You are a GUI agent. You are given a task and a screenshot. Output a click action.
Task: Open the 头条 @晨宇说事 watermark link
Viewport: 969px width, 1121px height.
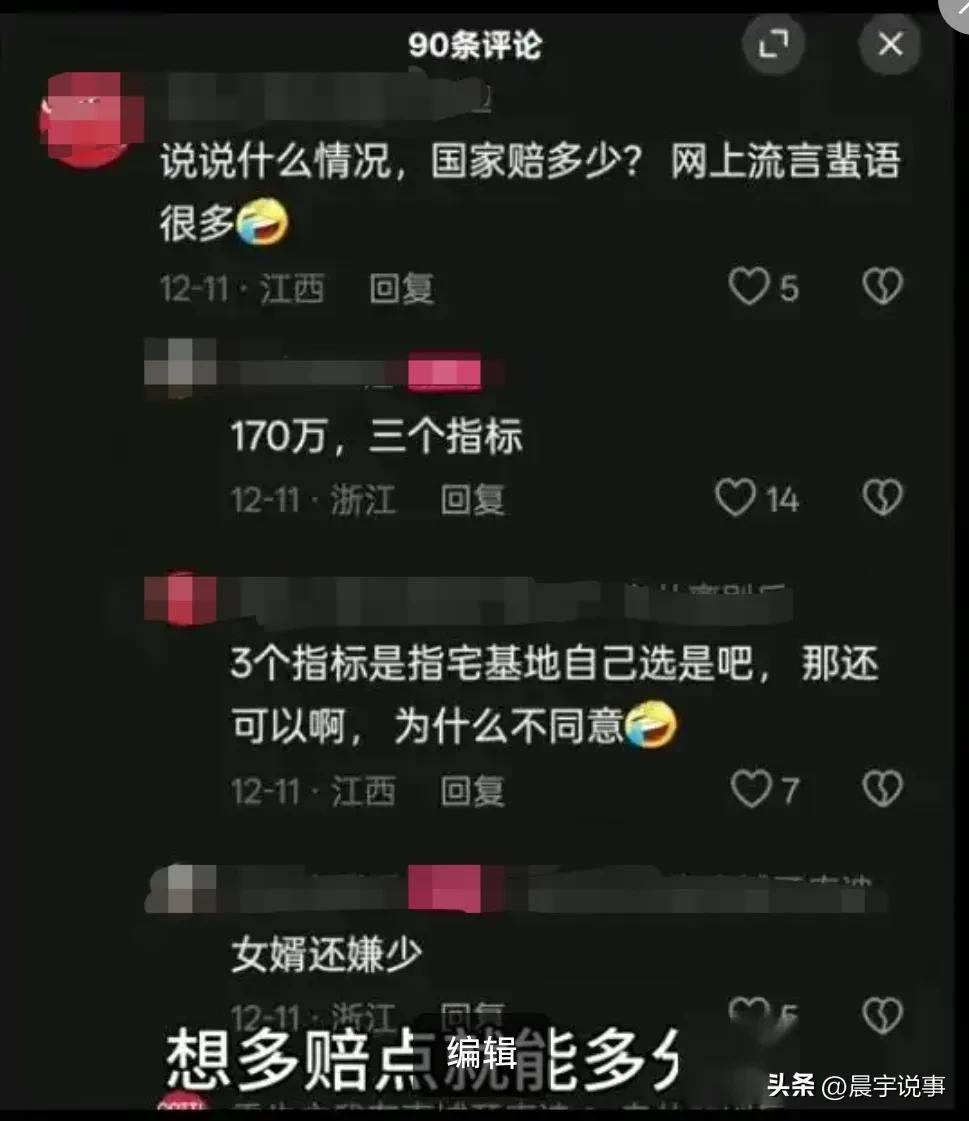coord(856,1086)
